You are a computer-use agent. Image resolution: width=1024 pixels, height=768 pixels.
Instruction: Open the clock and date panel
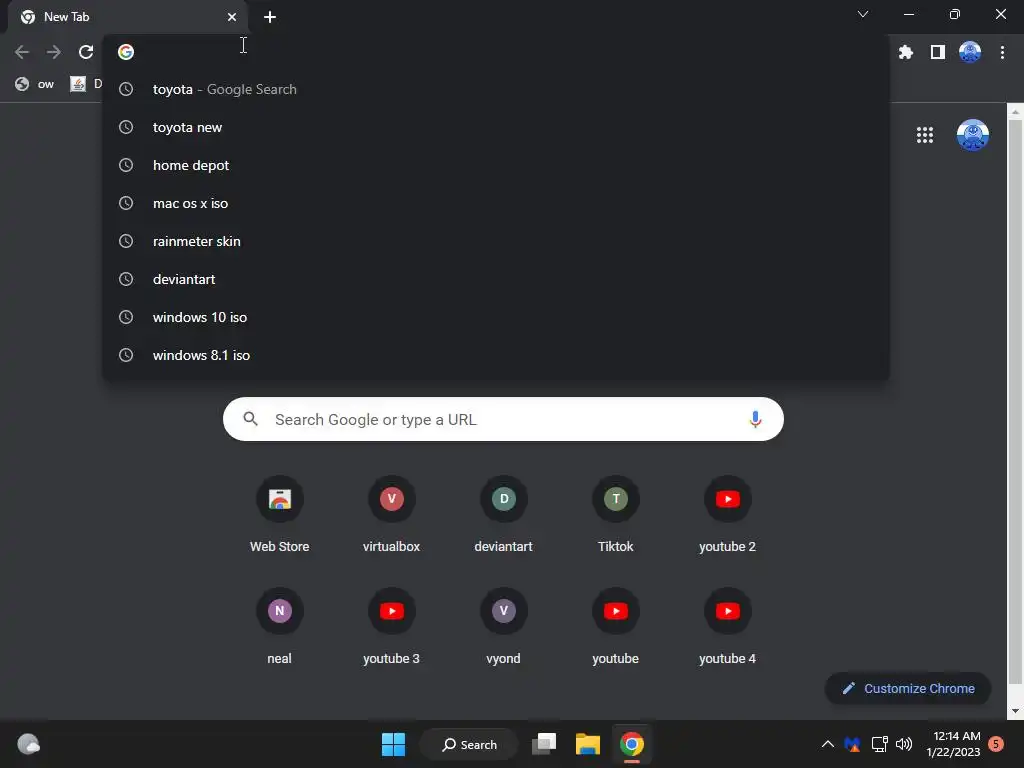(953, 744)
